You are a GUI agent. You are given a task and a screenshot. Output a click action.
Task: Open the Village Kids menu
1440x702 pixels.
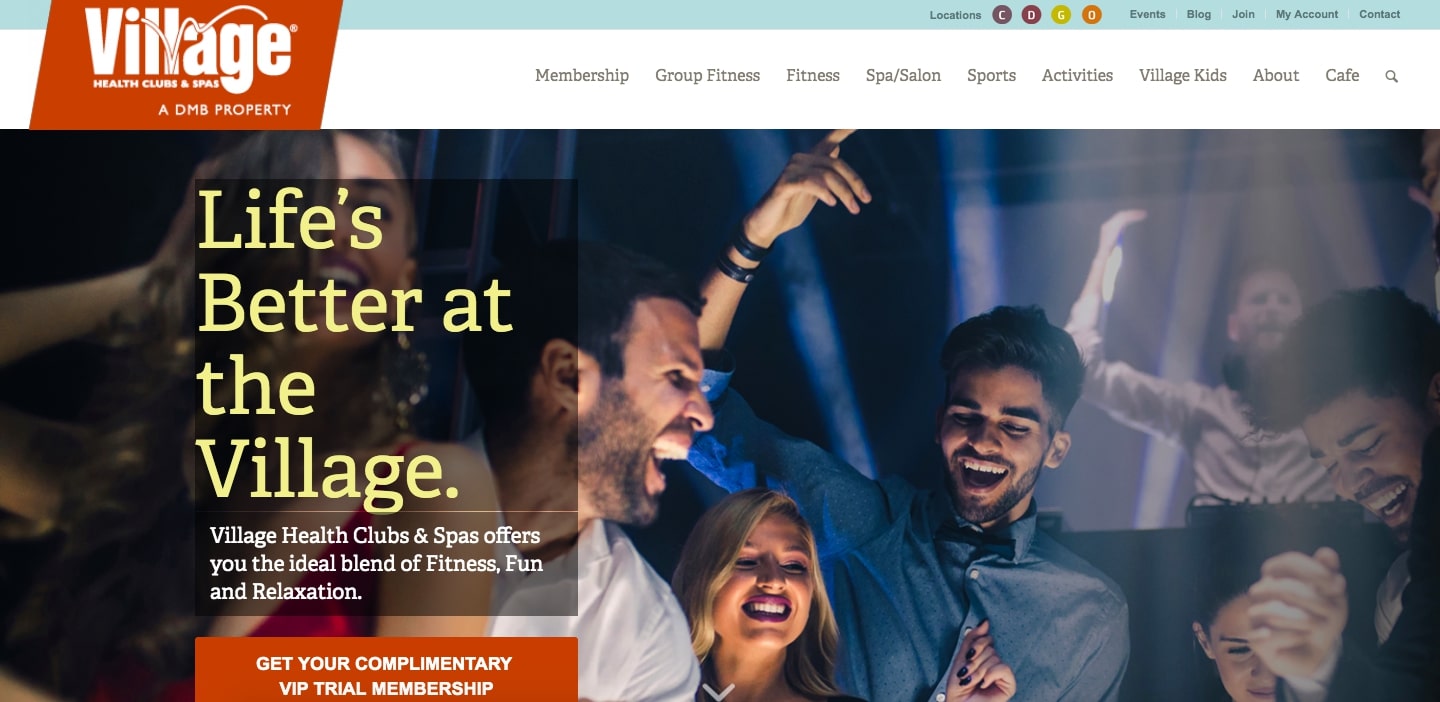tap(1183, 75)
